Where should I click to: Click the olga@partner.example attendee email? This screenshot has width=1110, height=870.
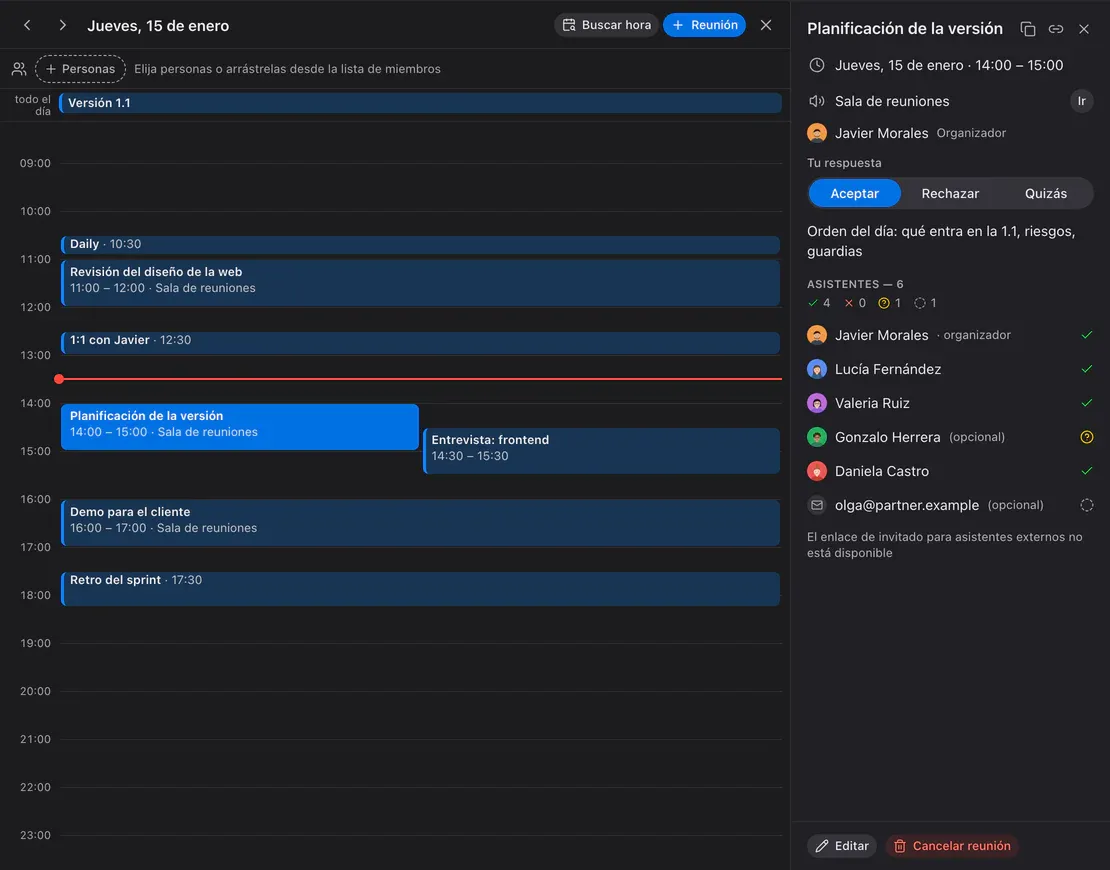907,505
